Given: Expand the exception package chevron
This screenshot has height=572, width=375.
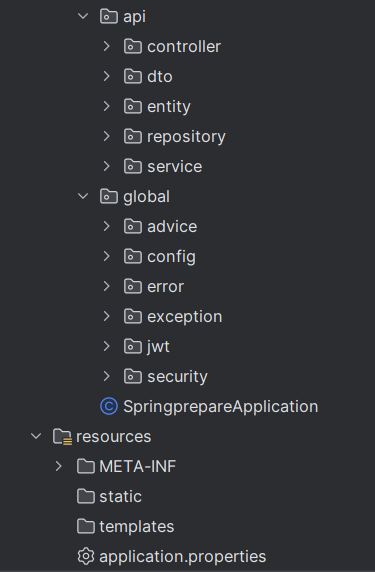Looking at the screenshot, I should (106, 316).
